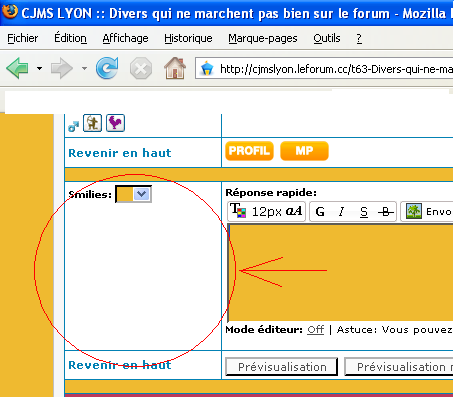Click the green Back arrow button
Viewport: 454px width, 397px height.
[17, 68]
